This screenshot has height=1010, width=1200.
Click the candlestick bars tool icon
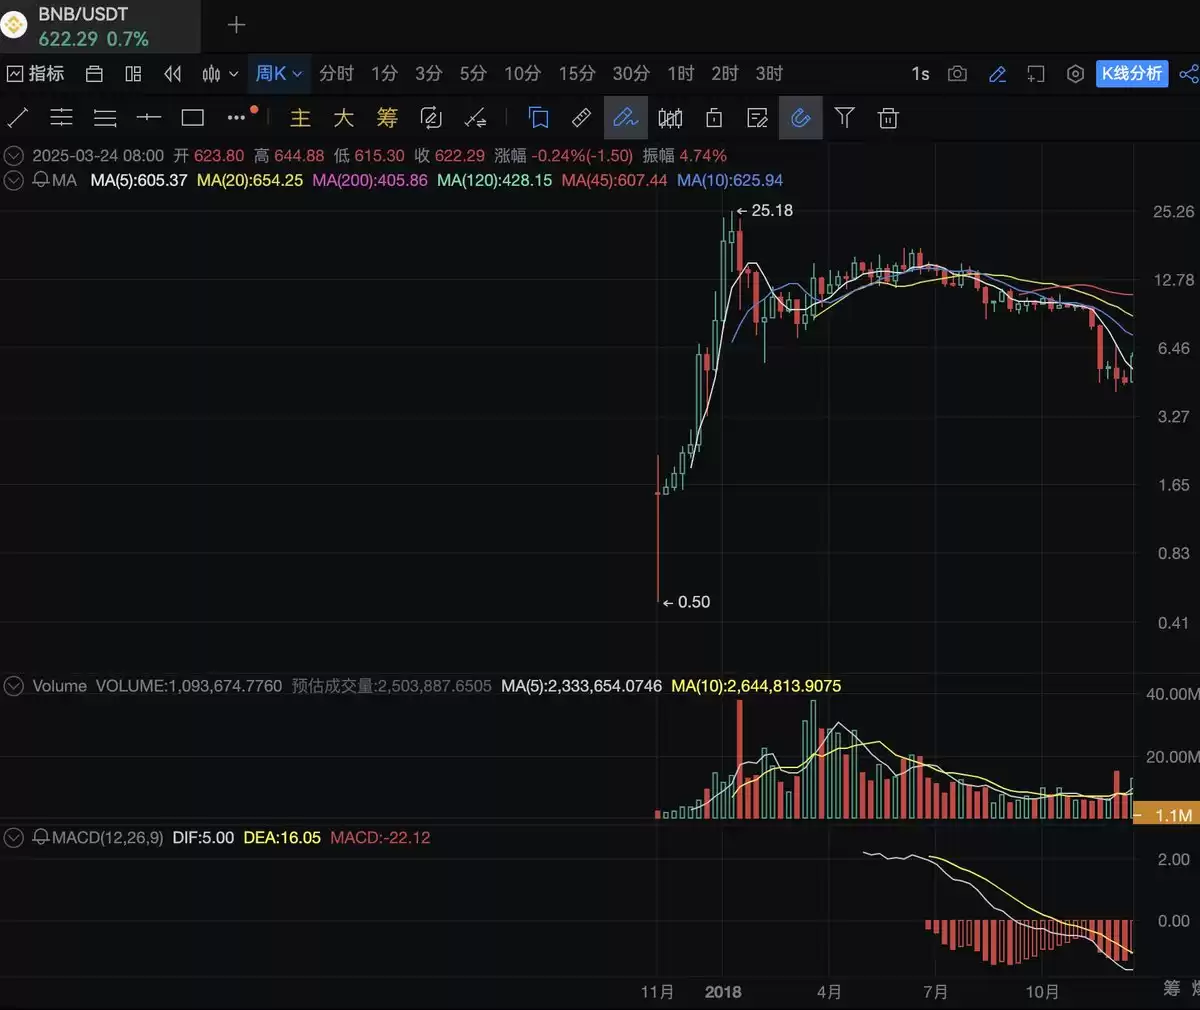[x=670, y=118]
